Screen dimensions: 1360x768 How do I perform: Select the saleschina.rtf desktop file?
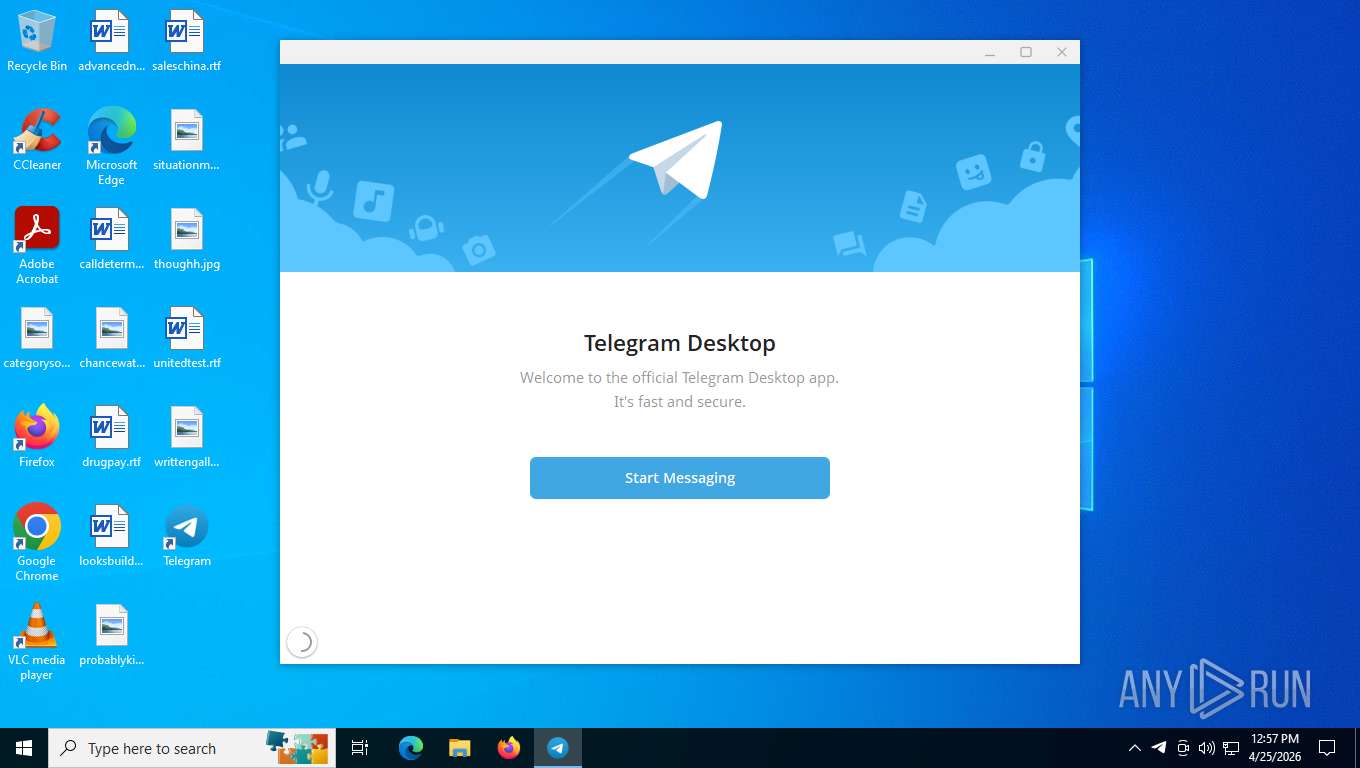point(186,42)
